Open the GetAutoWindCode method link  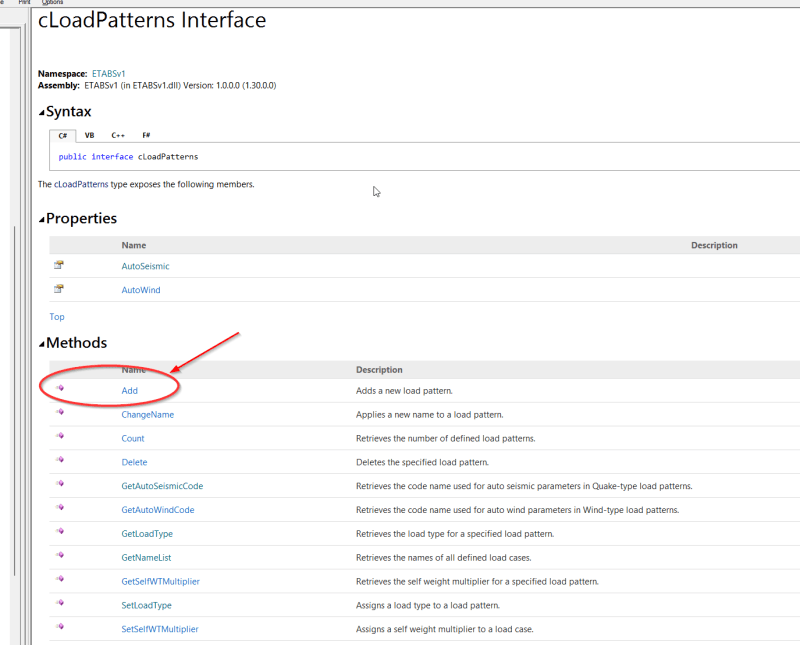click(158, 510)
